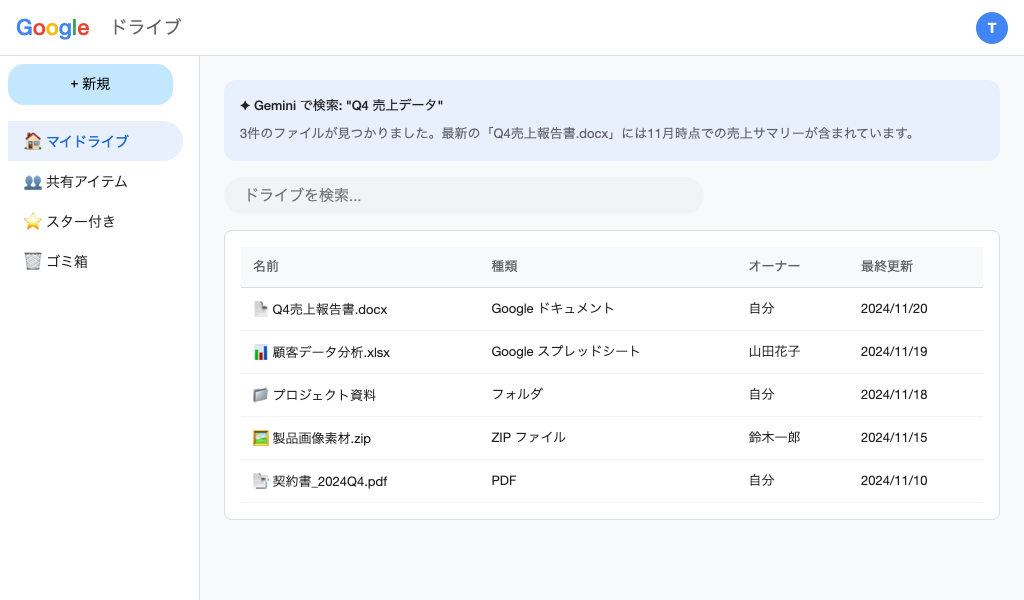Viewport: 1024px width, 600px height.
Task: Click the Google logo
Action: point(53,28)
